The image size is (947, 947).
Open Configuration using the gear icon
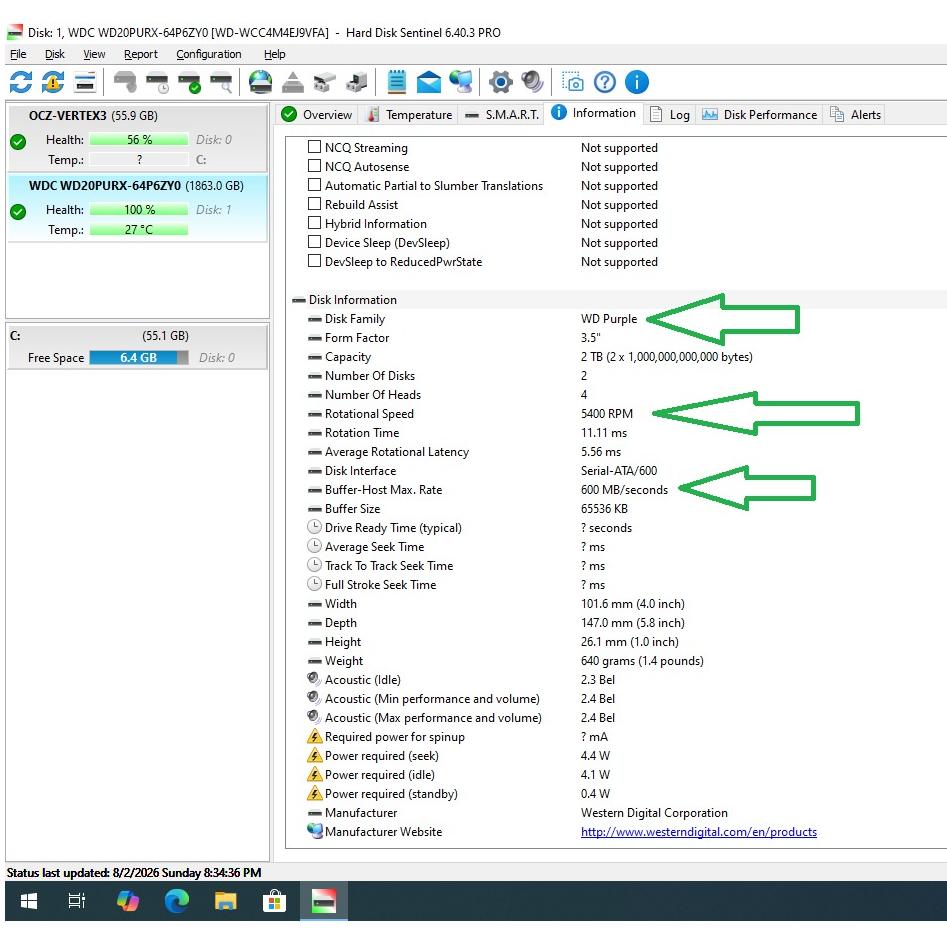pyautogui.click(x=500, y=82)
